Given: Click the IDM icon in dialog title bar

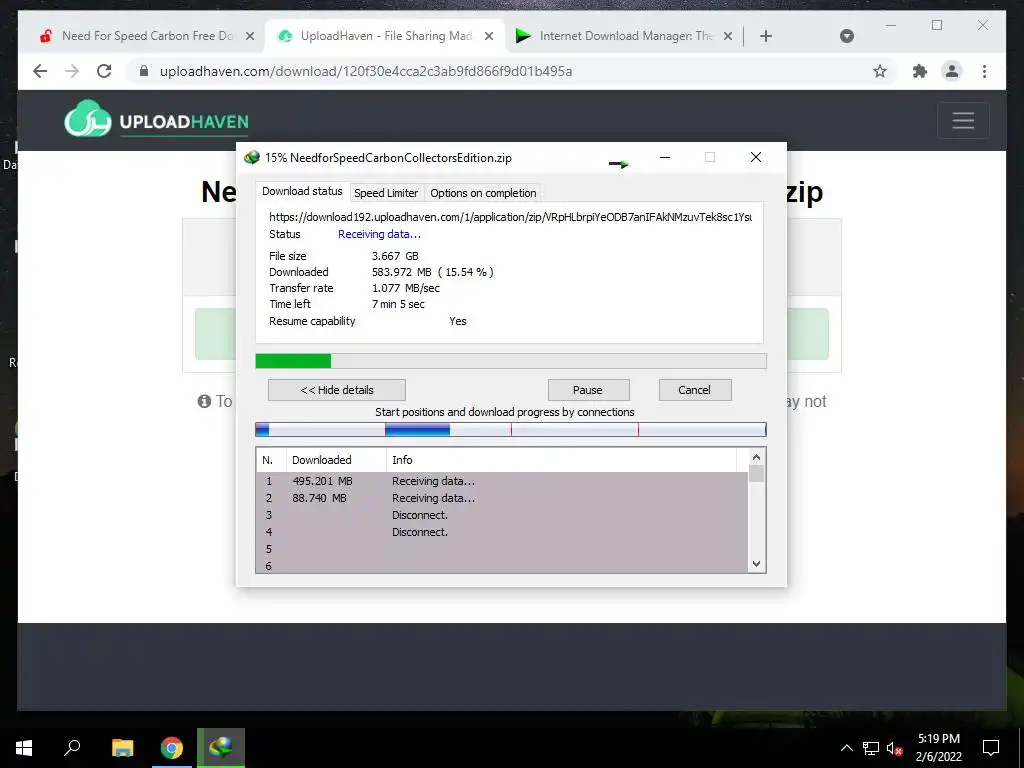Looking at the screenshot, I should coord(251,157).
